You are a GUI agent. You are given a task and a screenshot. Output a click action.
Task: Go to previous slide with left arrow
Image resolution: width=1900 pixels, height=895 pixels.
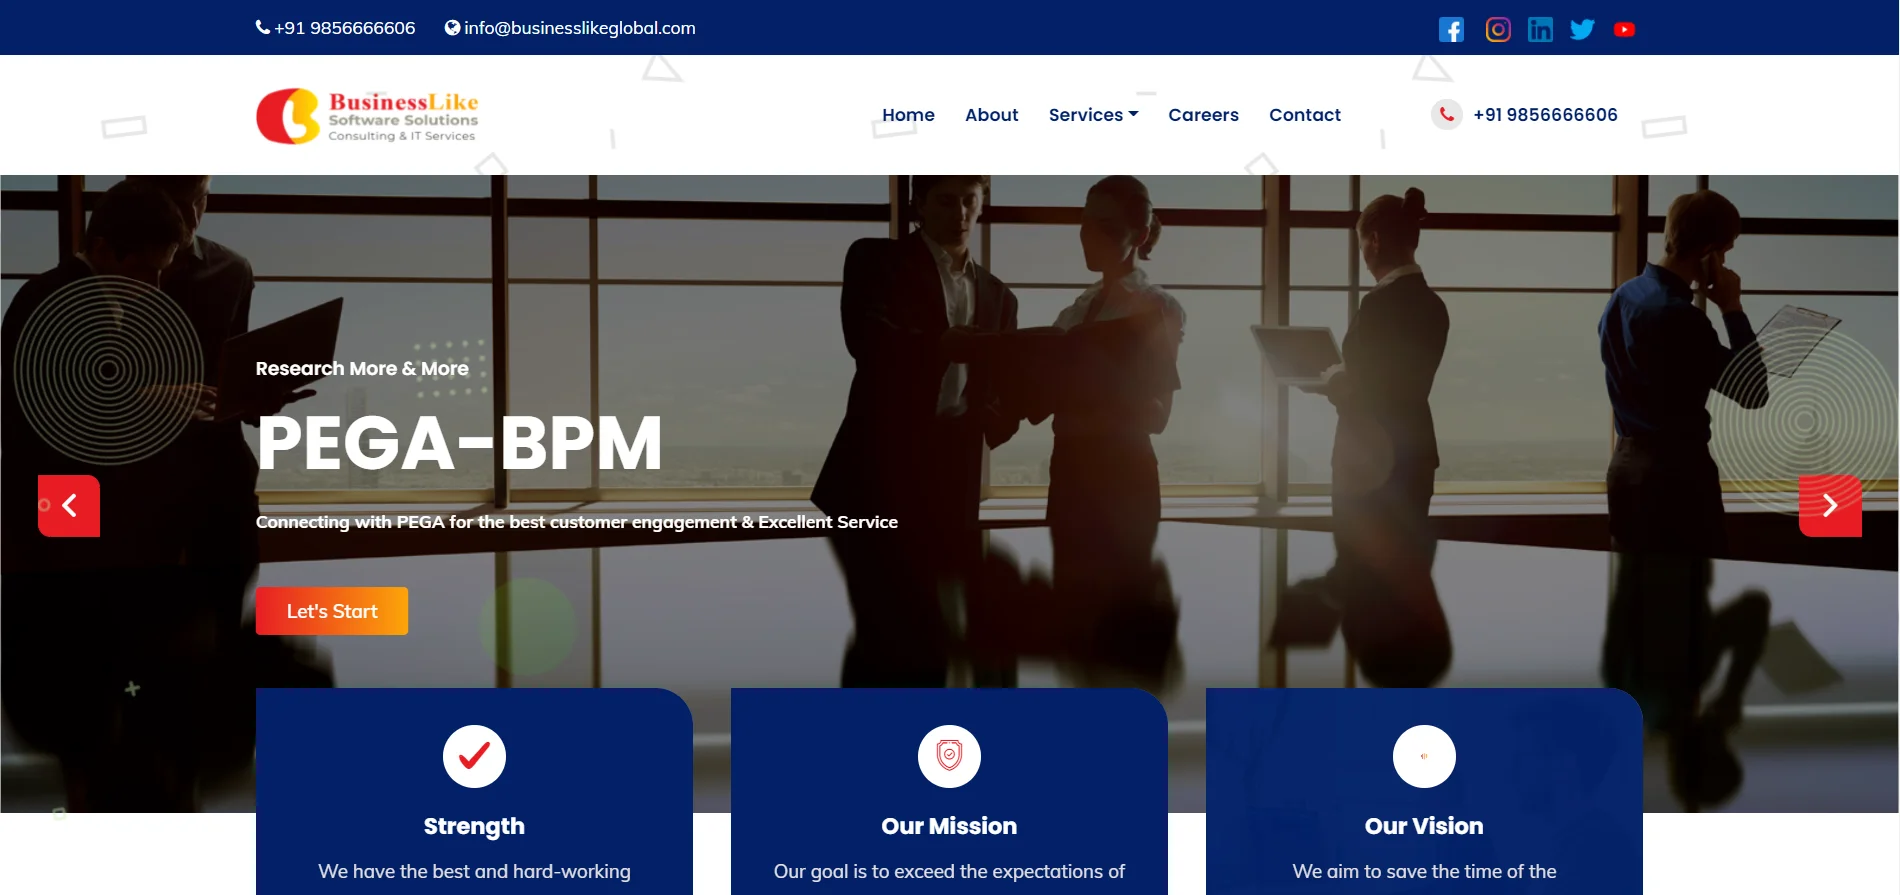click(x=69, y=506)
